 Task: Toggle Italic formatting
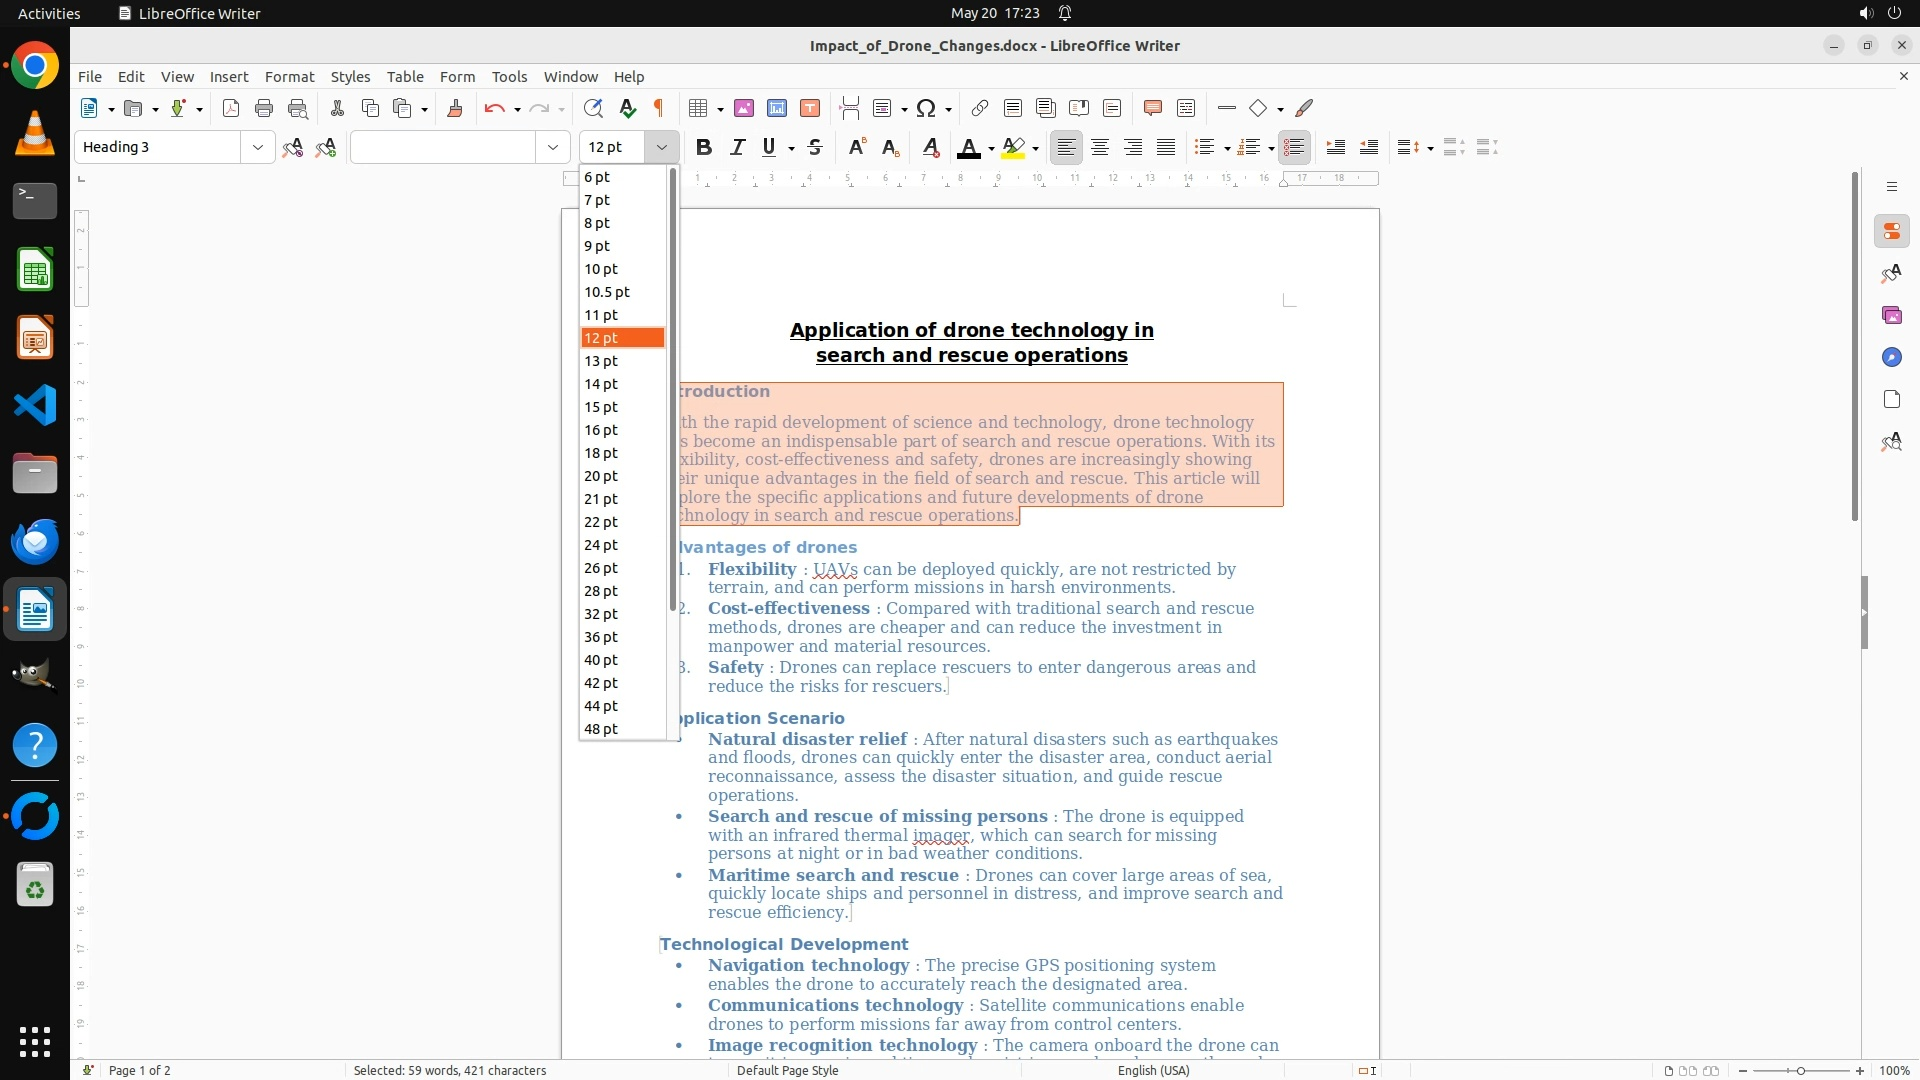click(x=738, y=147)
